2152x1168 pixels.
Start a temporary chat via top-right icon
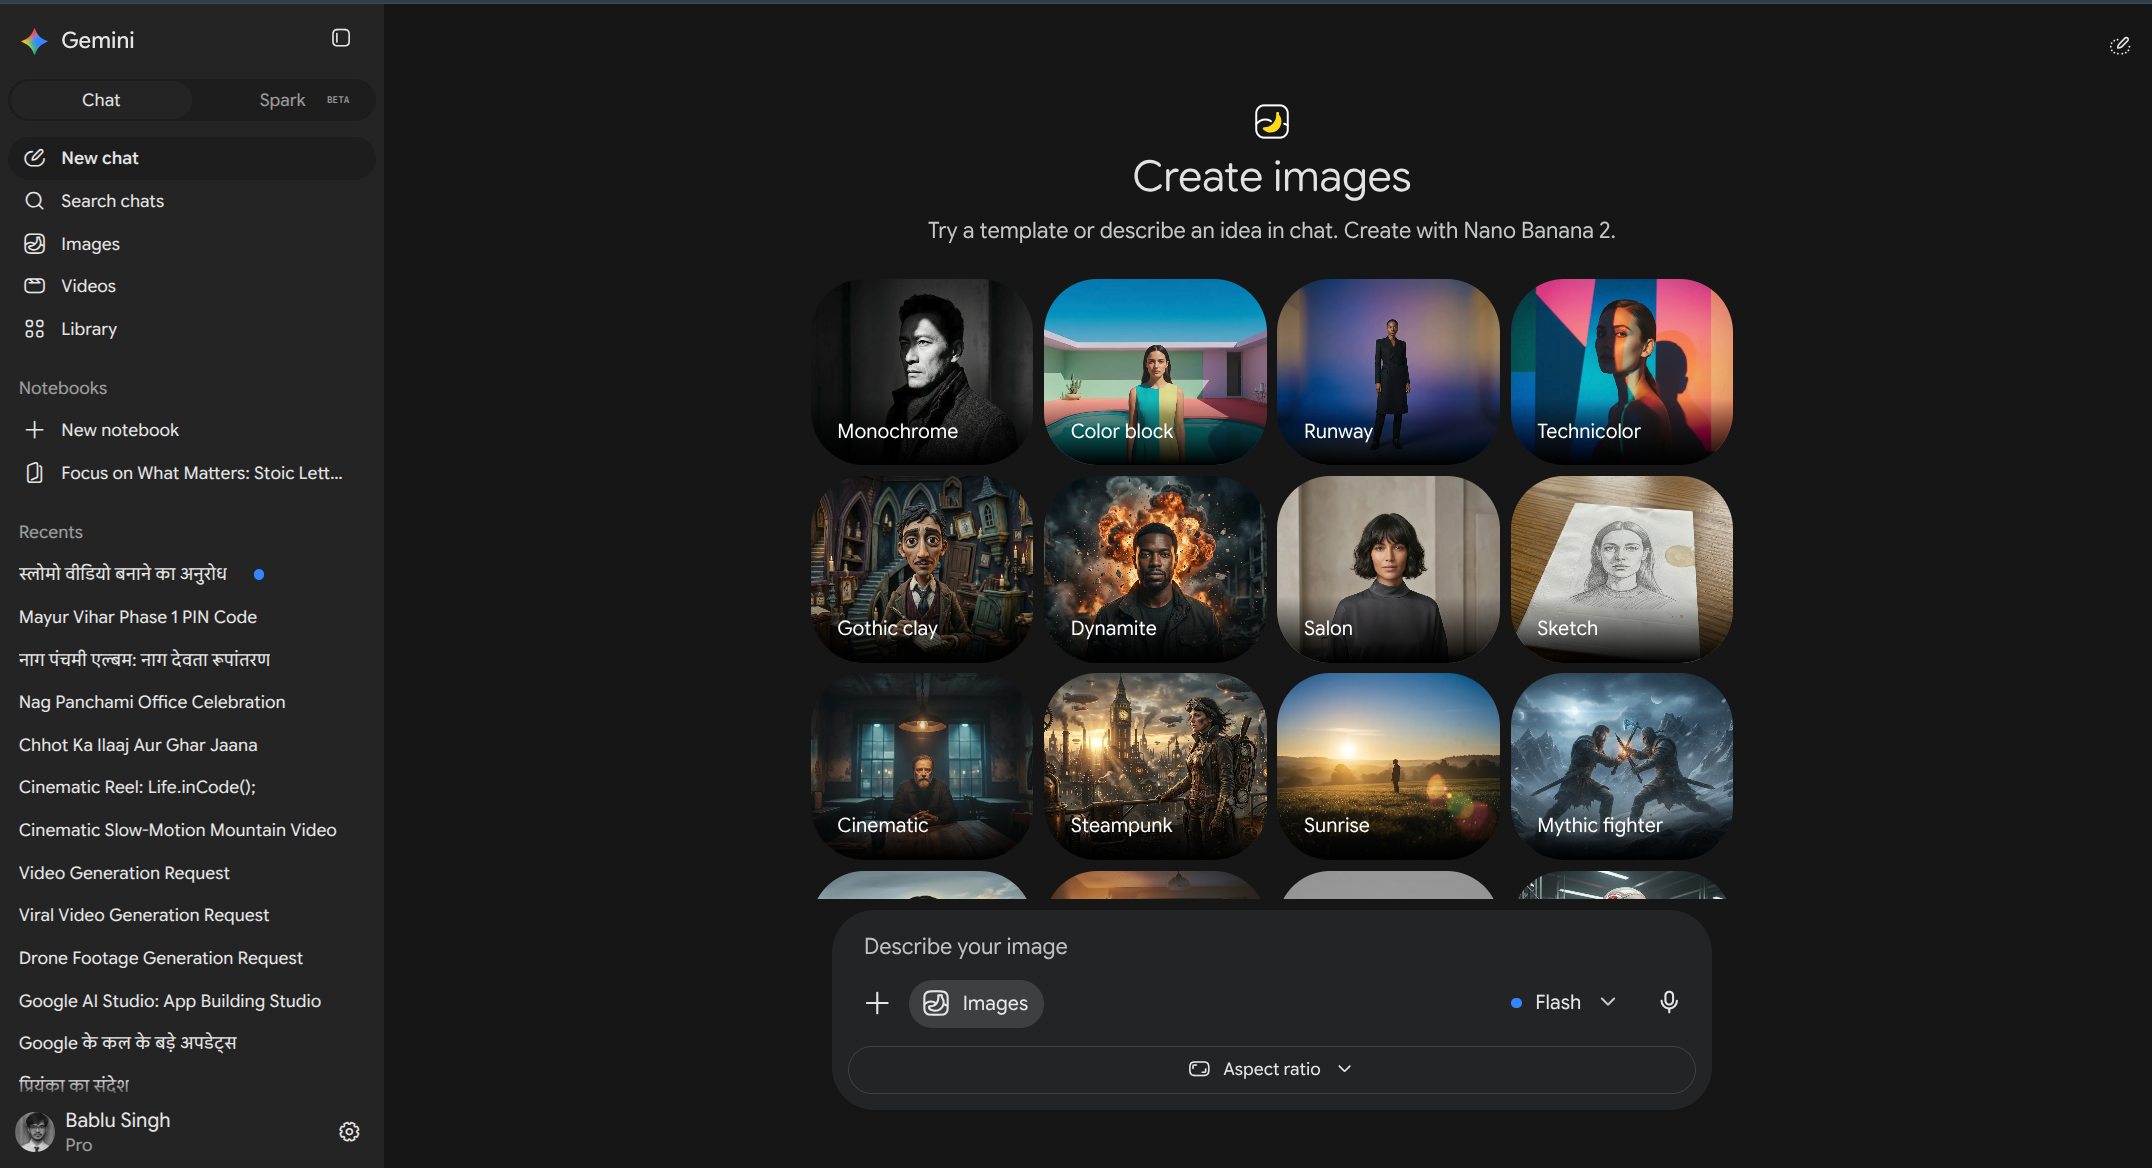(x=2119, y=45)
